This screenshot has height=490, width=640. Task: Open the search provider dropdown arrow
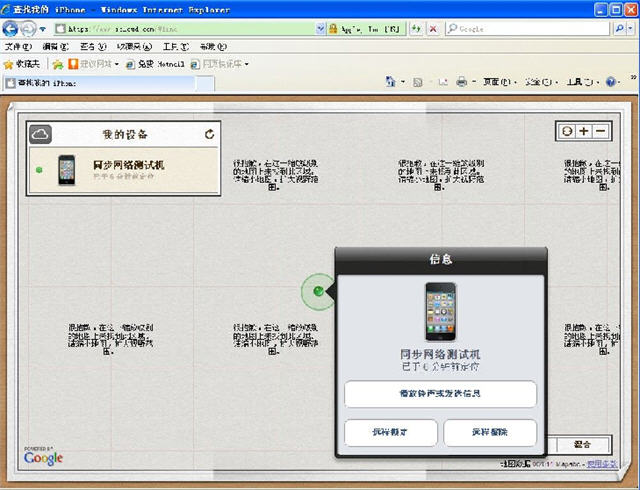(631, 29)
